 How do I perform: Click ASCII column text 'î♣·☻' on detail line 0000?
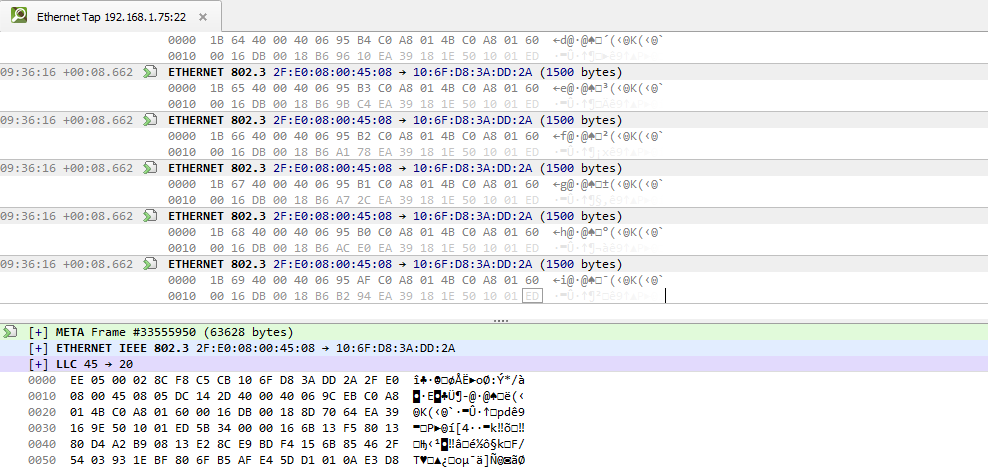tap(427, 381)
